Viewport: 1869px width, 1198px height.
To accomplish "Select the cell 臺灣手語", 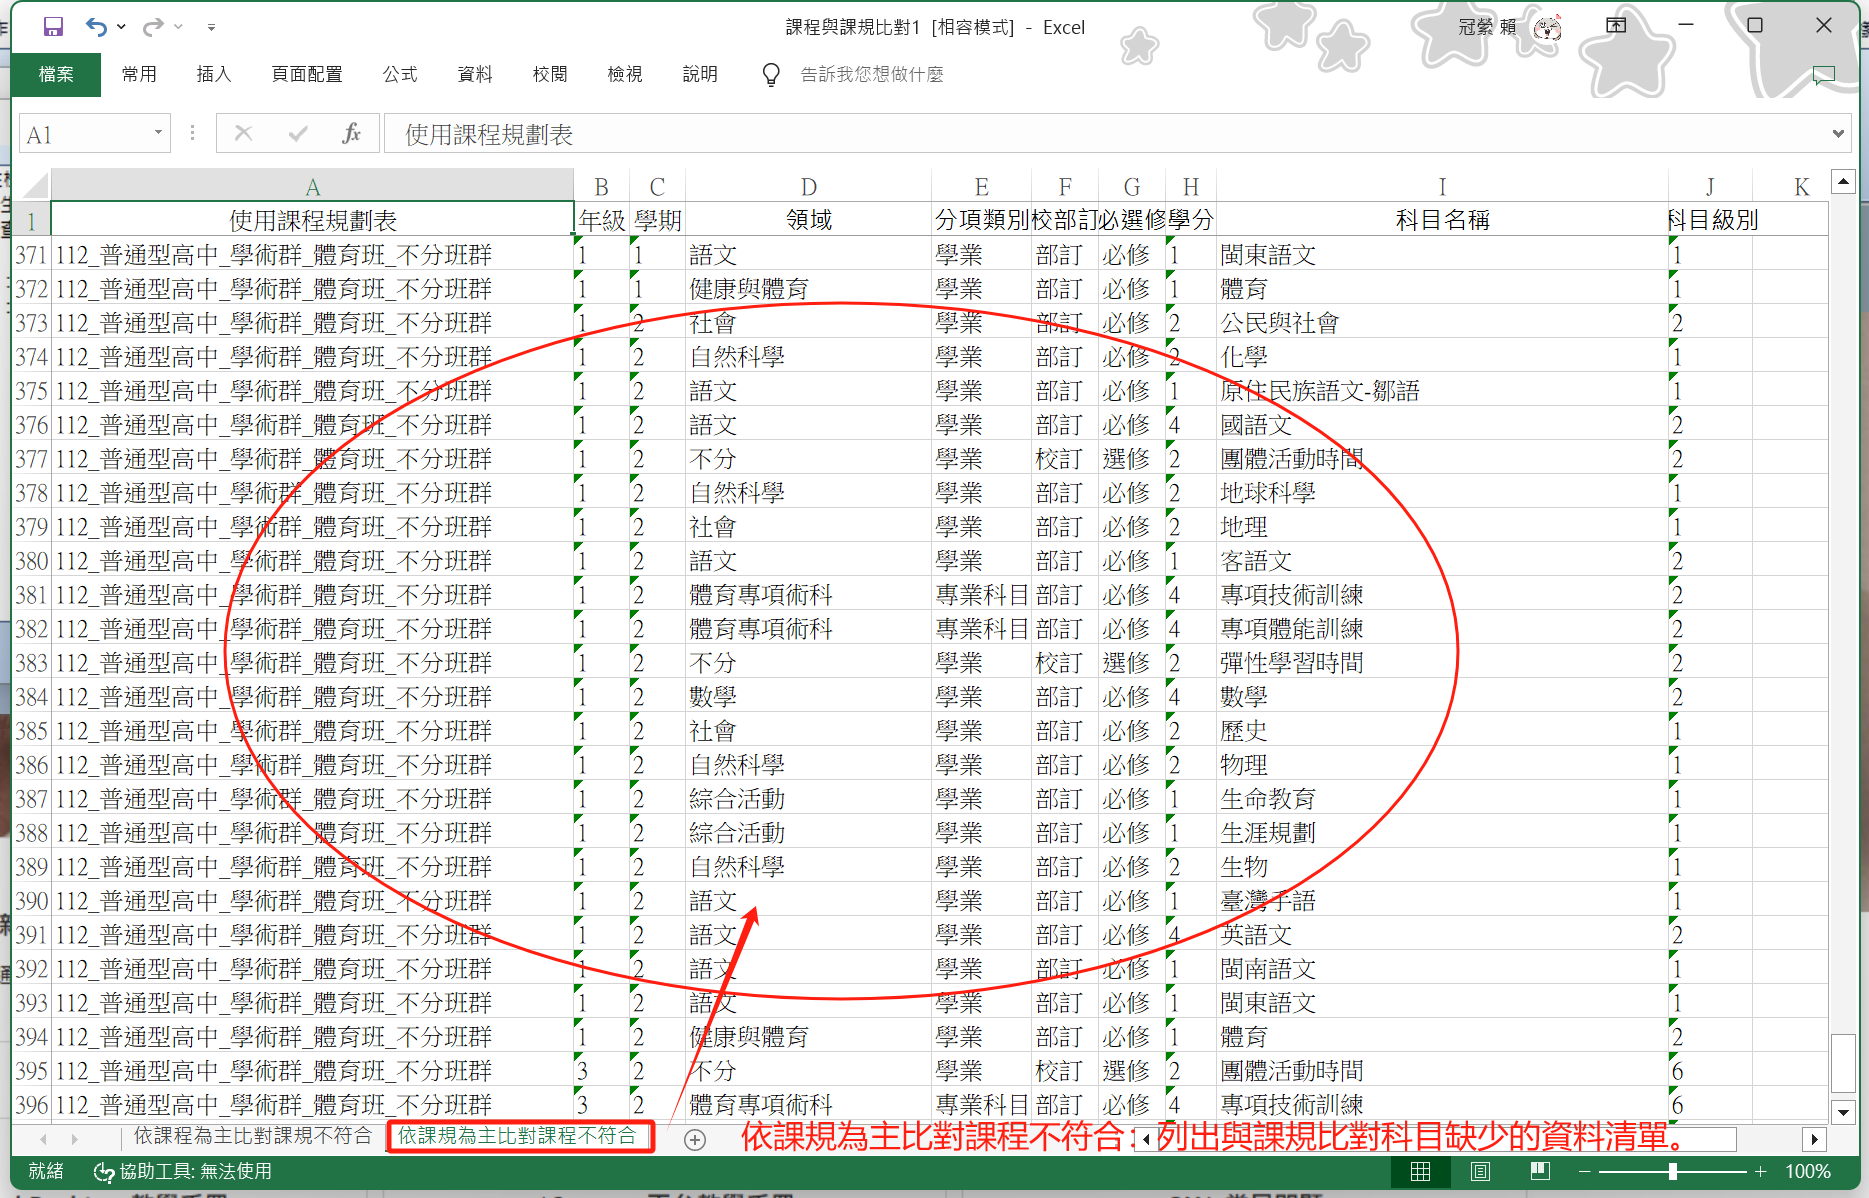I will coord(1442,901).
